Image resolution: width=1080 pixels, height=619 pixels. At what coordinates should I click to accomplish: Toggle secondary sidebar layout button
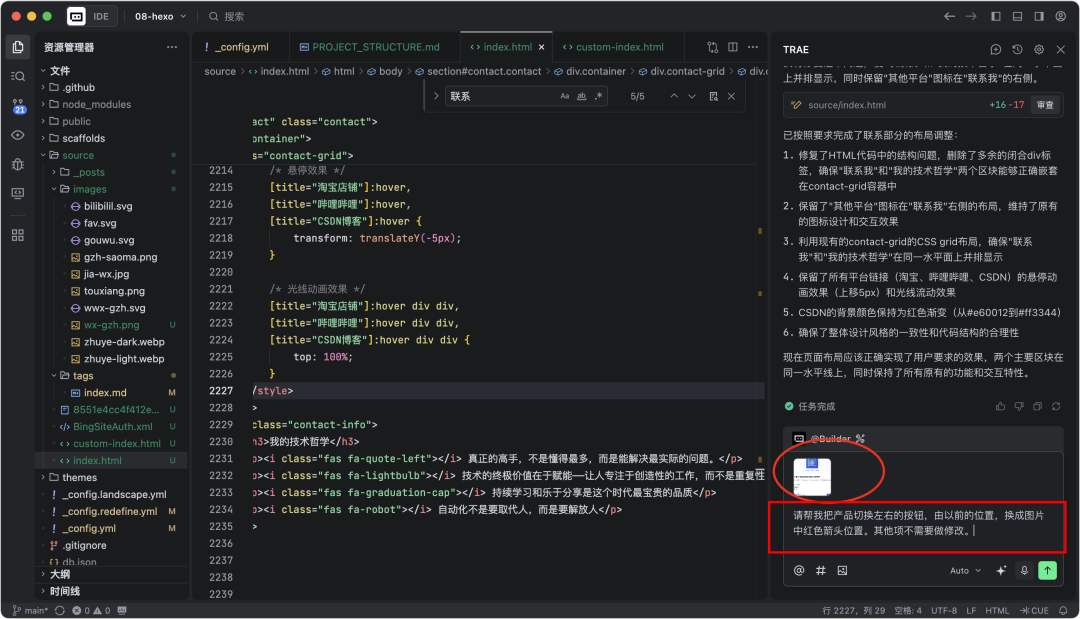pos(1039,16)
